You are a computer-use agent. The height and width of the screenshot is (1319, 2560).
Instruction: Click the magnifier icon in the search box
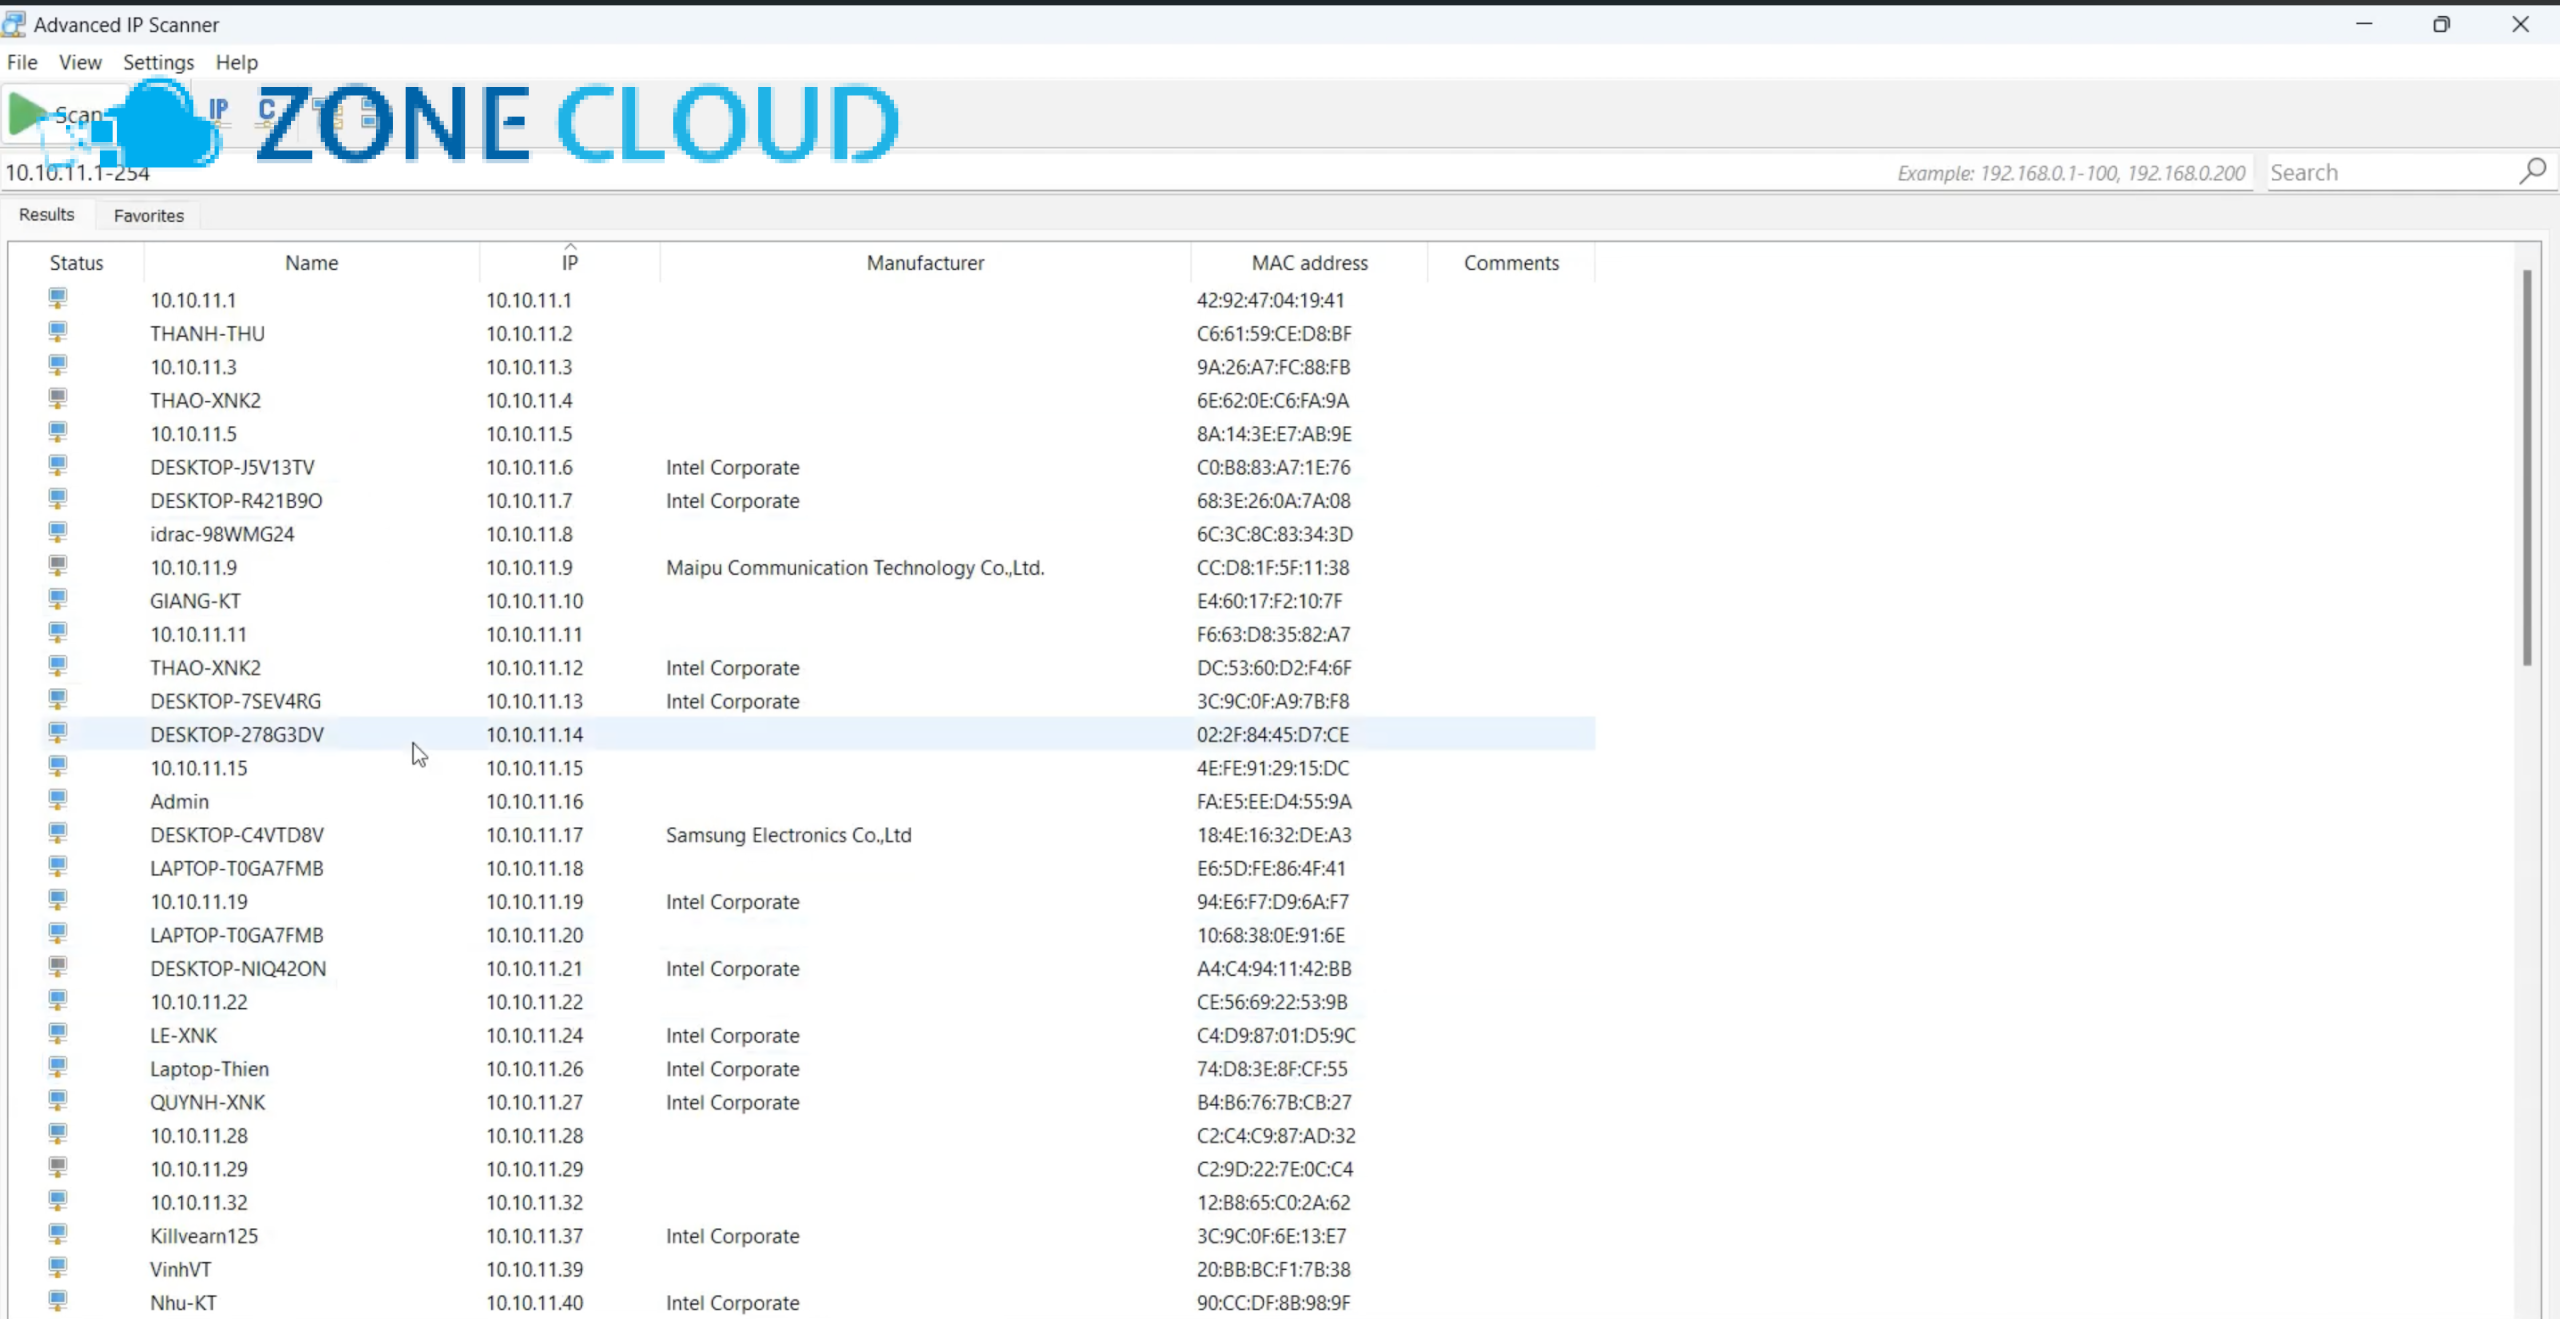point(2532,172)
